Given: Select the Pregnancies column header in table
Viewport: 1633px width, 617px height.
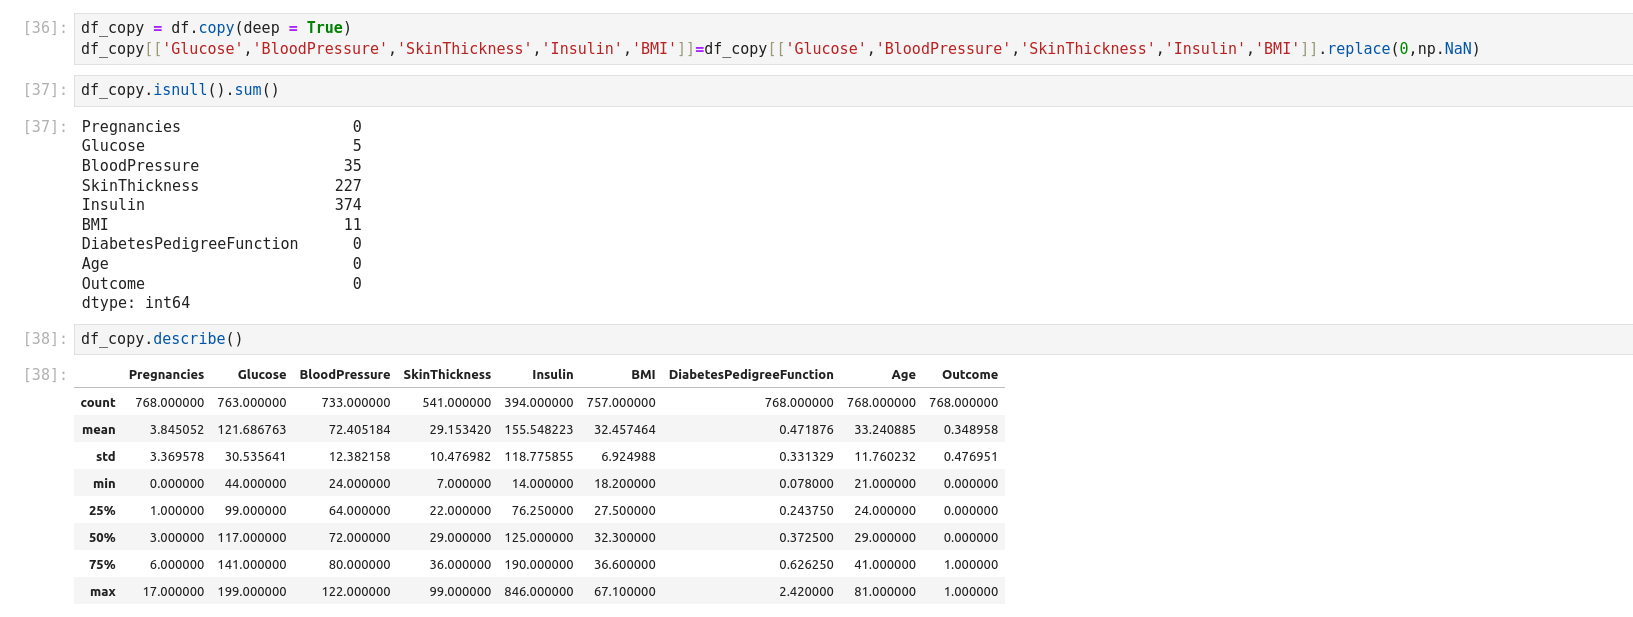Looking at the screenshot, I should (x=166, y=375).
